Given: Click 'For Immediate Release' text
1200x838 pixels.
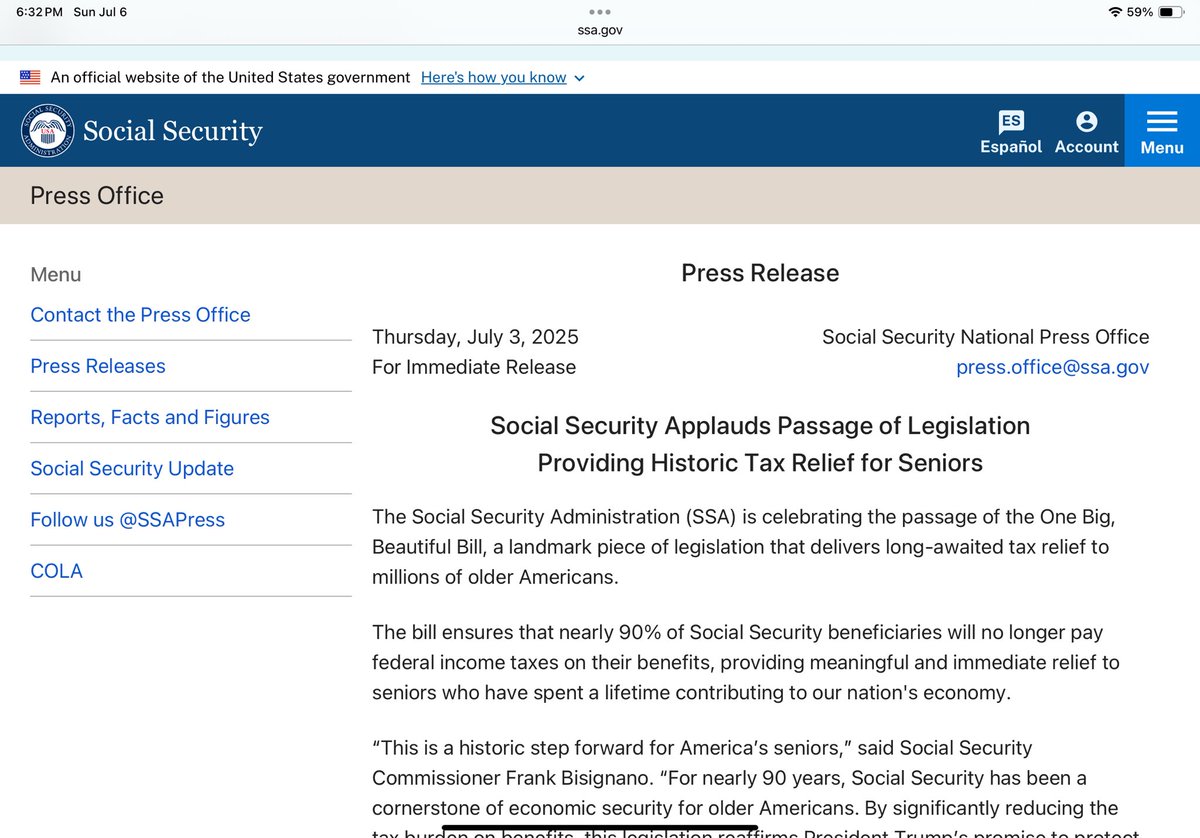Looking at the screenshot, I should 474,367.
